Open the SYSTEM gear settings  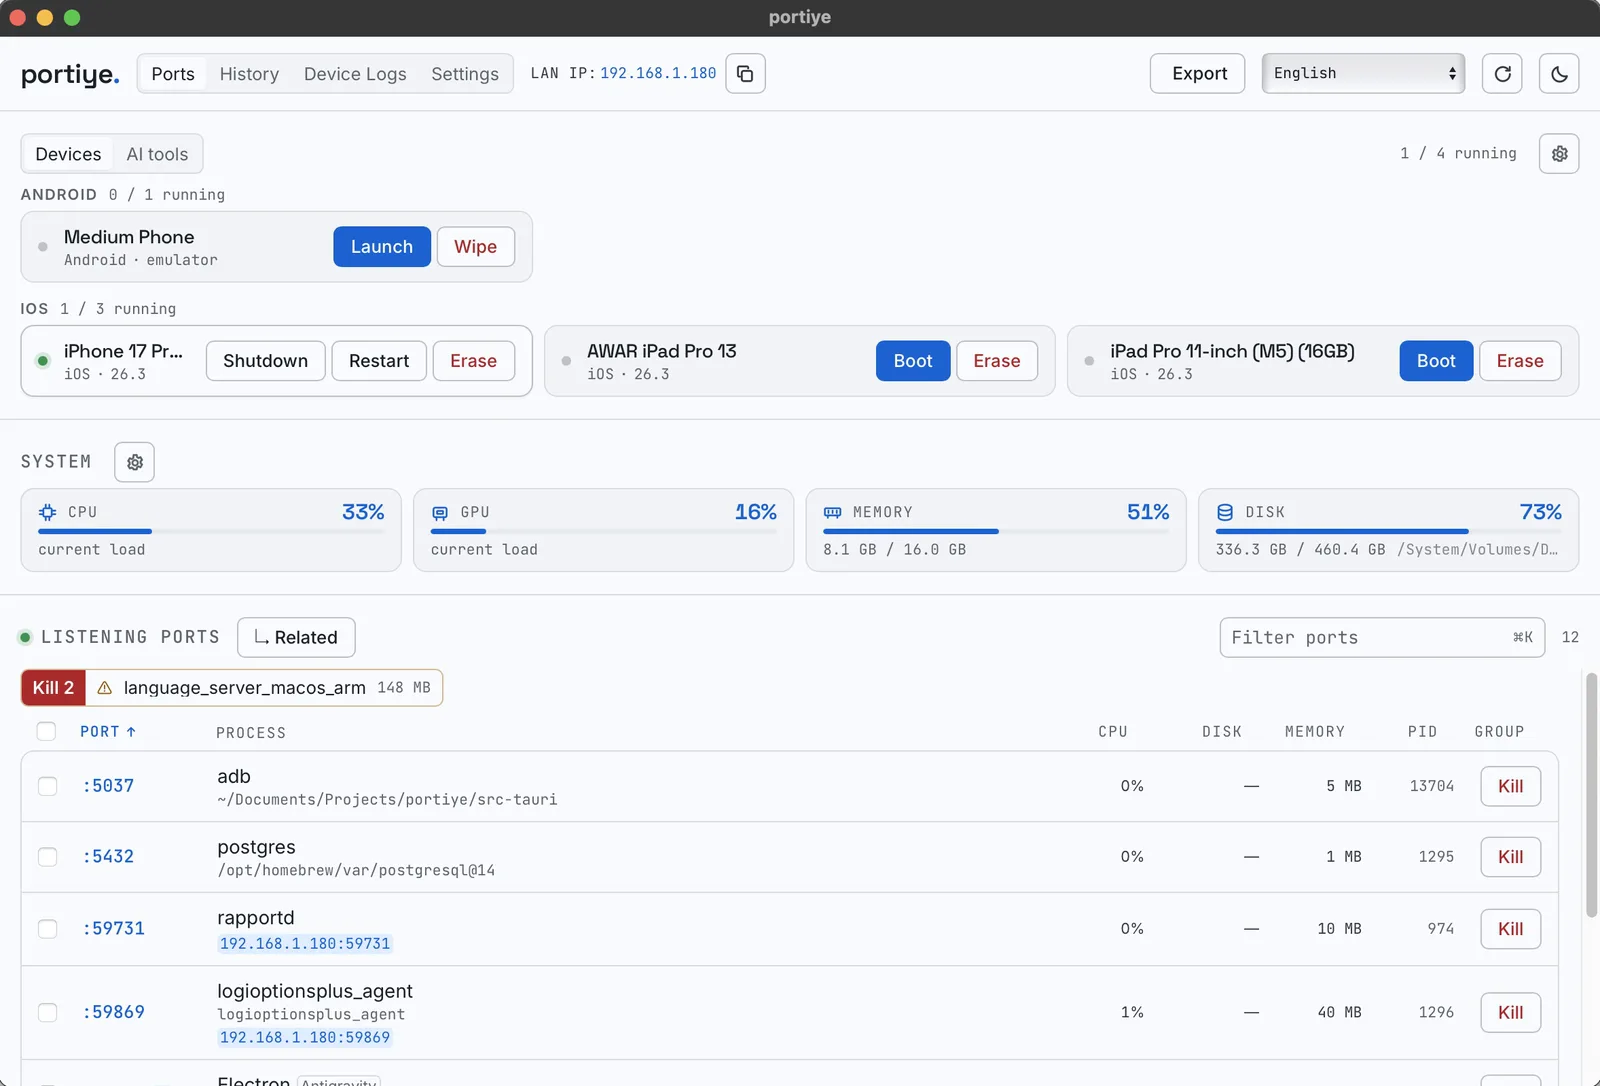[x=135, y=462]
